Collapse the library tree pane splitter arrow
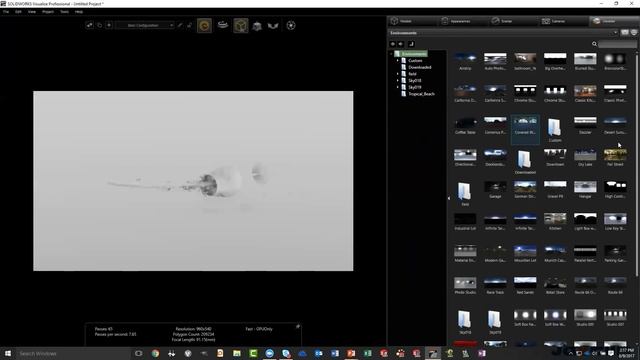 pos(449,198)
